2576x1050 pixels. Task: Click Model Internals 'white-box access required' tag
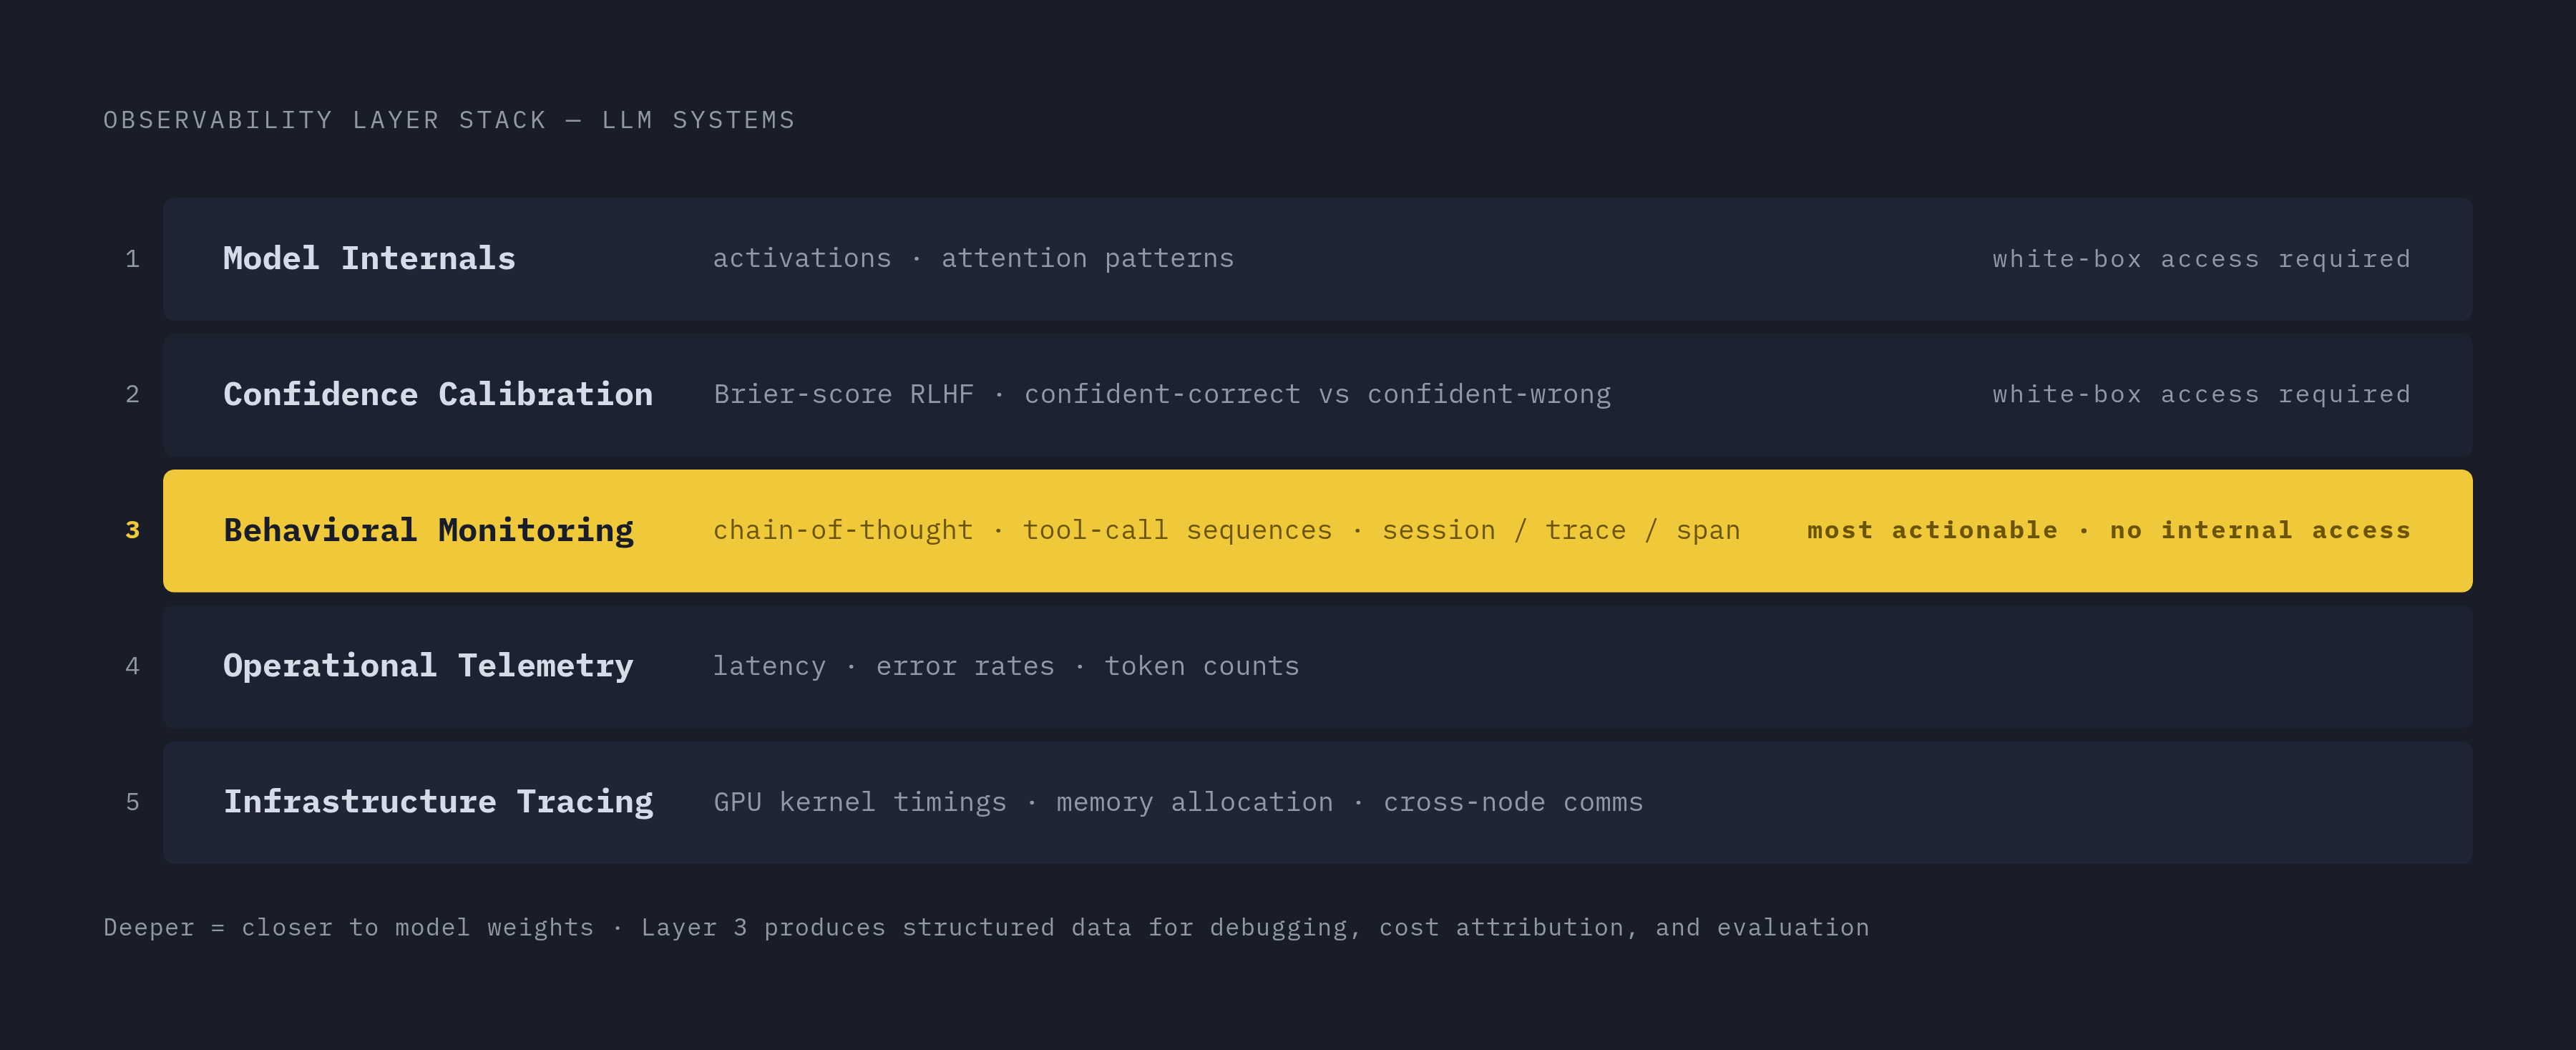tap(2201, 259)
